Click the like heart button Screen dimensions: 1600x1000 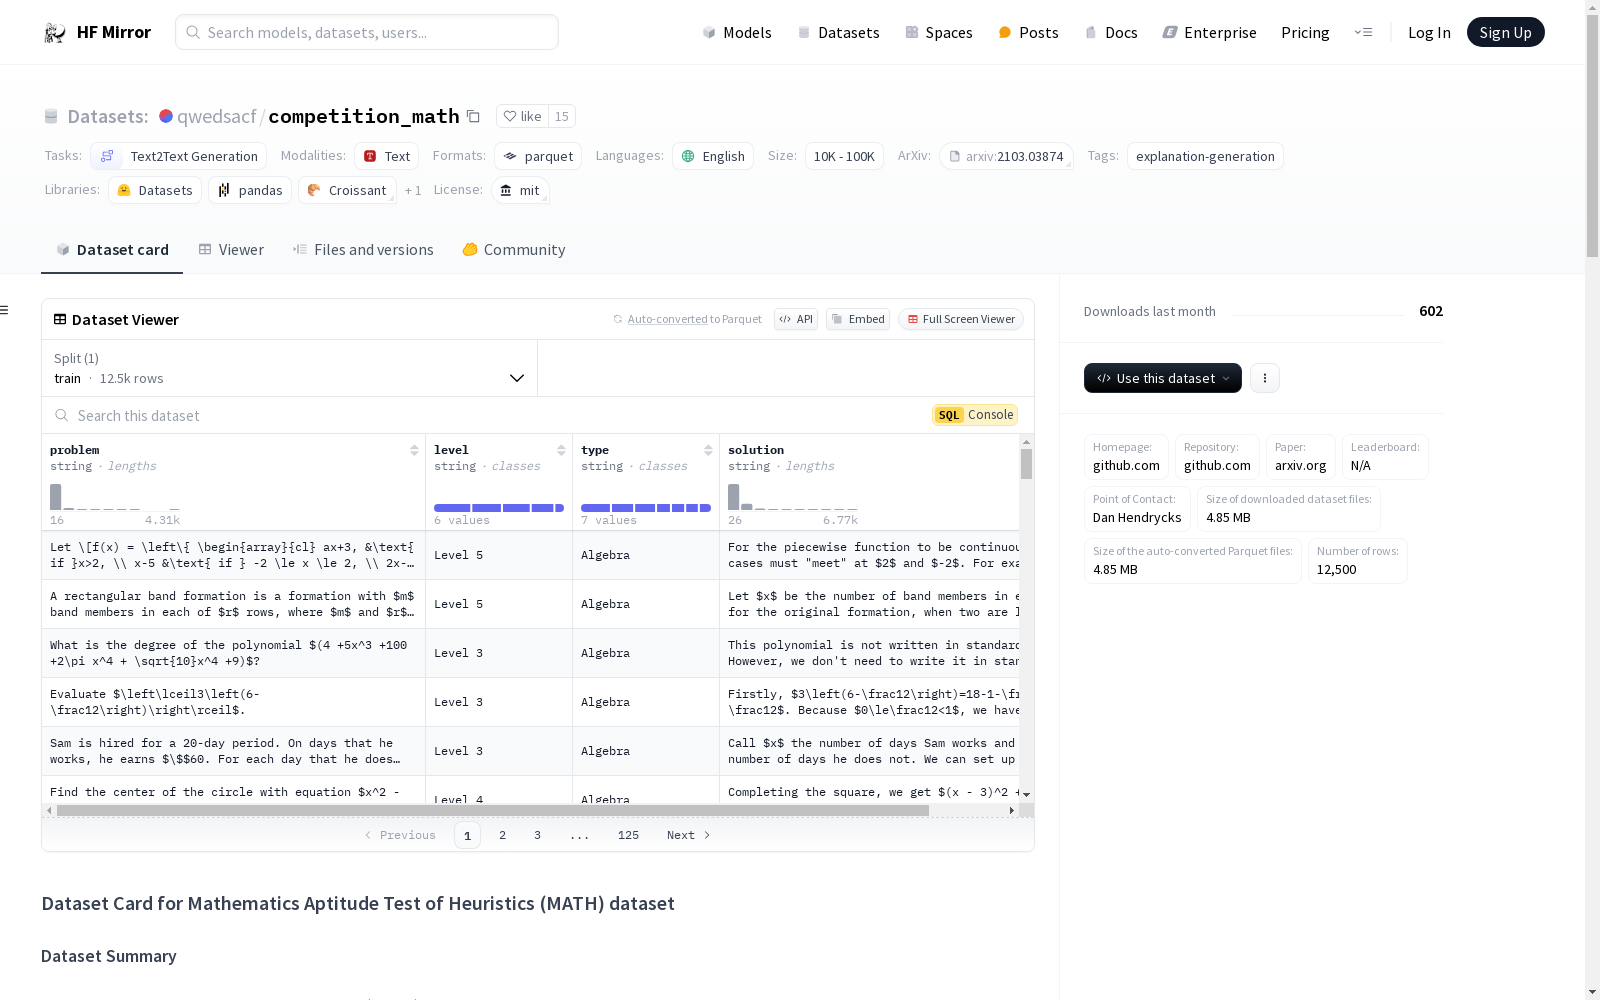[522, 117]
